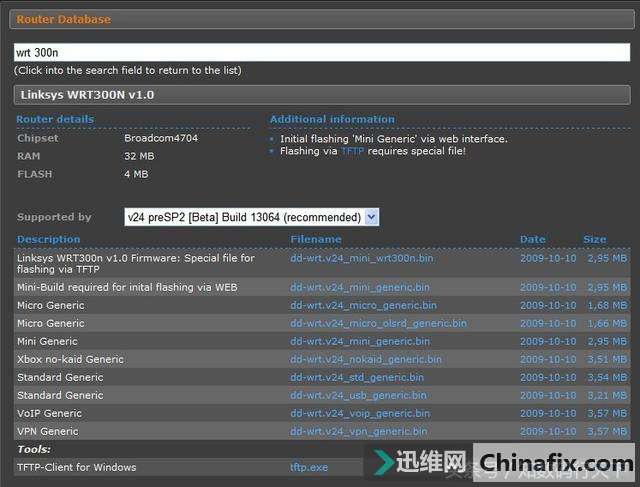Click the '3,21 MB' size value

pos(607,395)
